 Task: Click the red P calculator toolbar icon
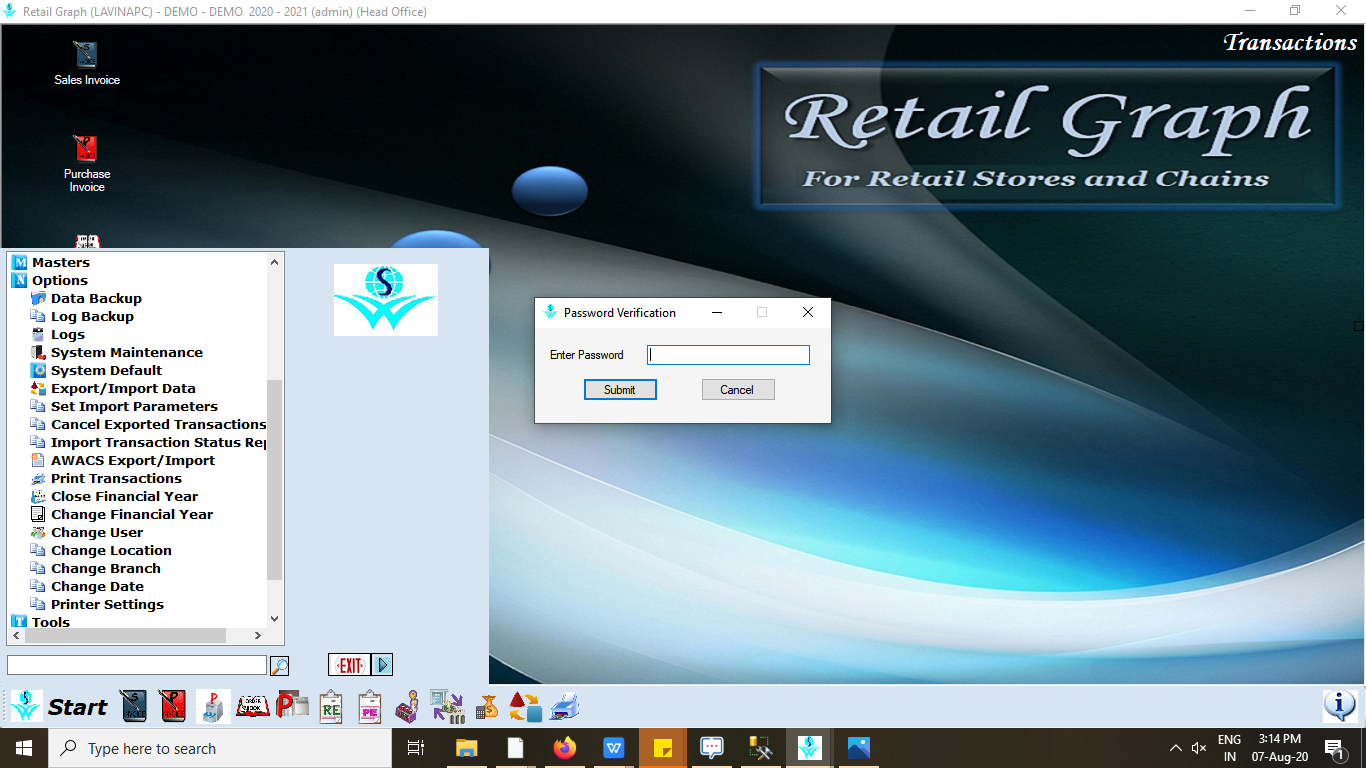coord(292,706)
